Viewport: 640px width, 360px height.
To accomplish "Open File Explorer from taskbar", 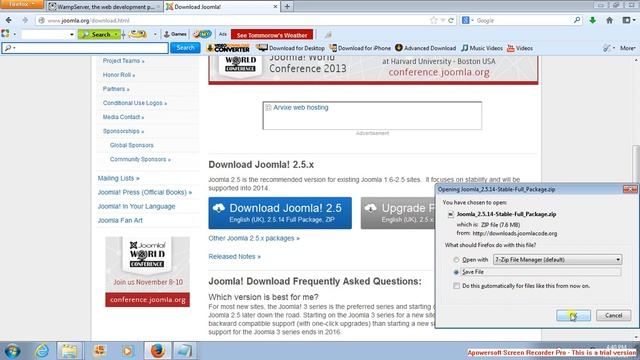I will click(x=69, y=351).
